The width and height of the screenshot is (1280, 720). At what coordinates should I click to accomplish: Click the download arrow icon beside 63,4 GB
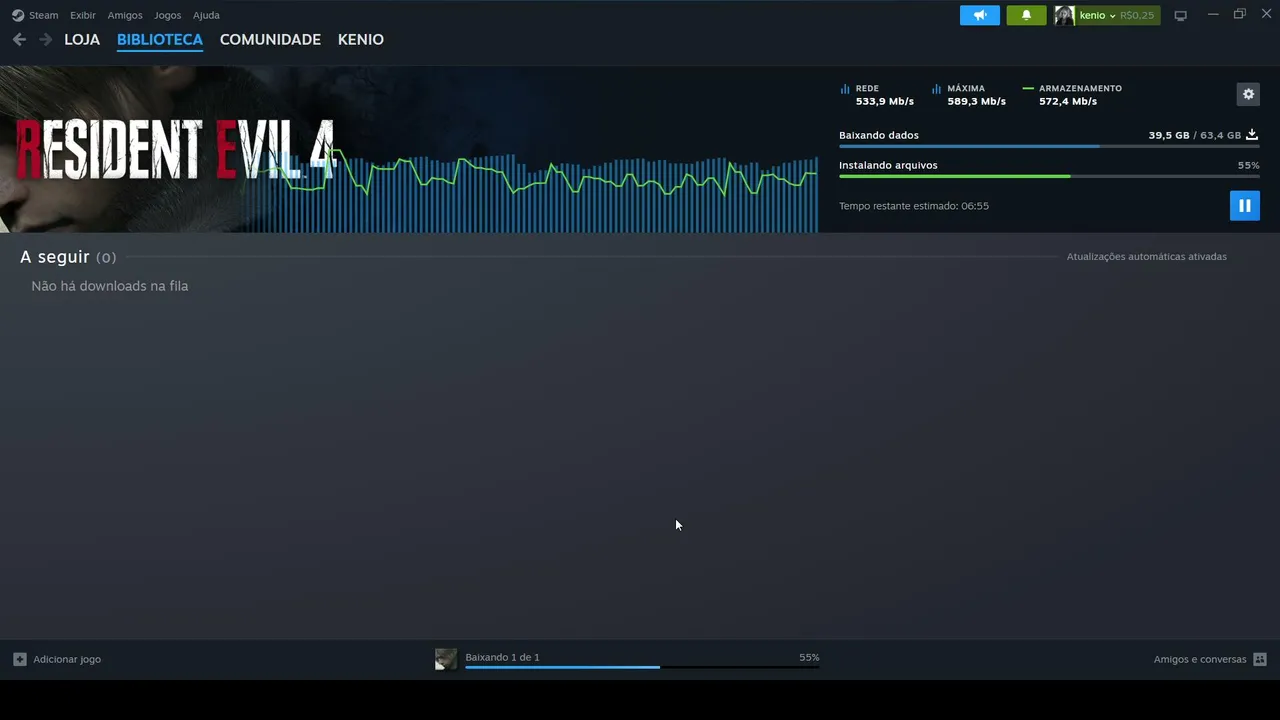point(1252,134)
